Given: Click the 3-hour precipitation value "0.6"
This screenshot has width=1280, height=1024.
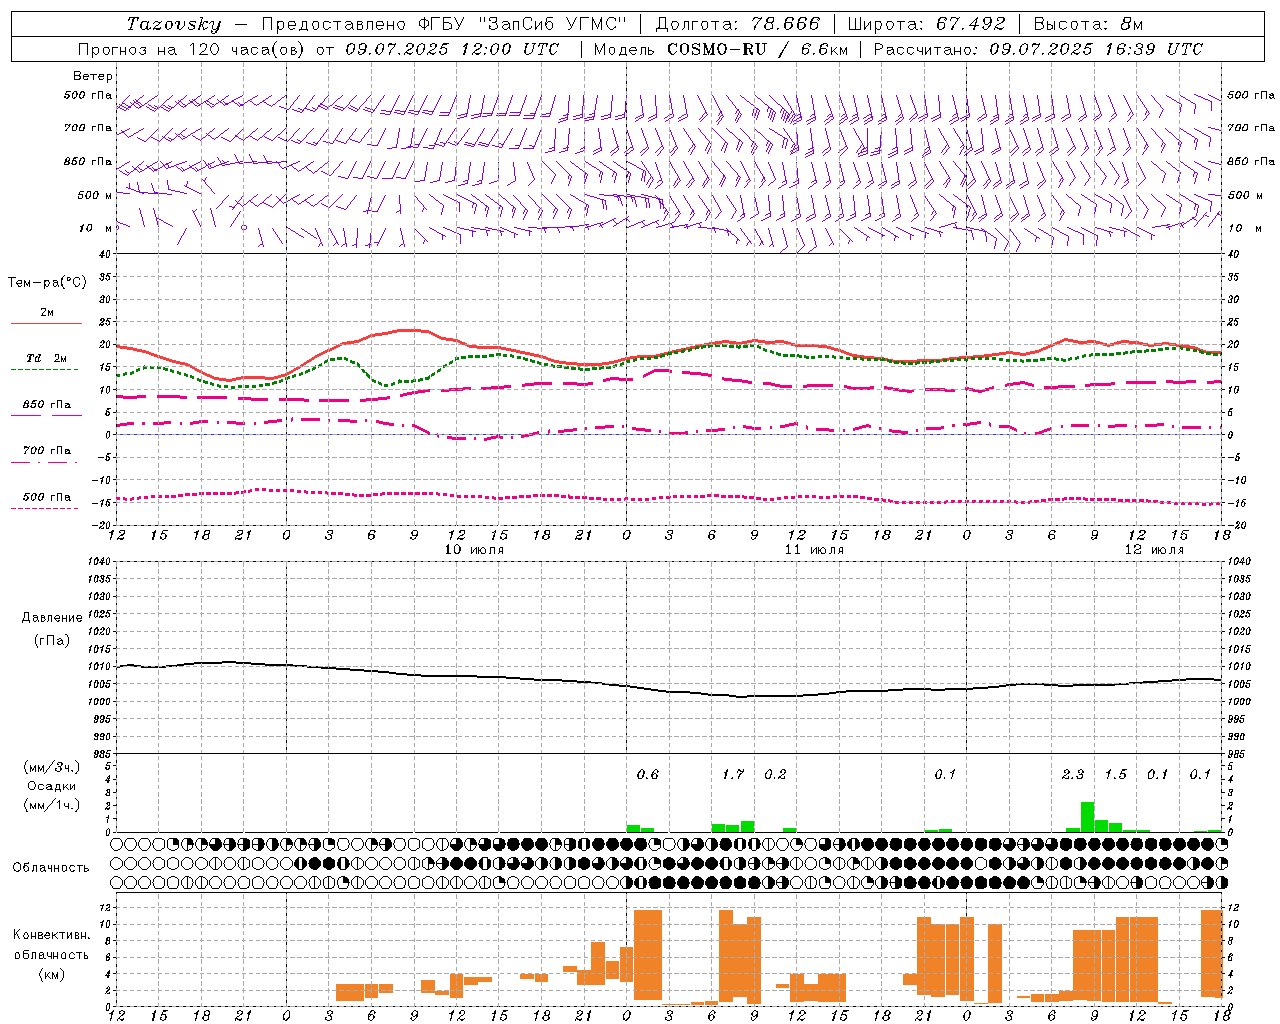Looking at the screenshot, I should point(648,775).
